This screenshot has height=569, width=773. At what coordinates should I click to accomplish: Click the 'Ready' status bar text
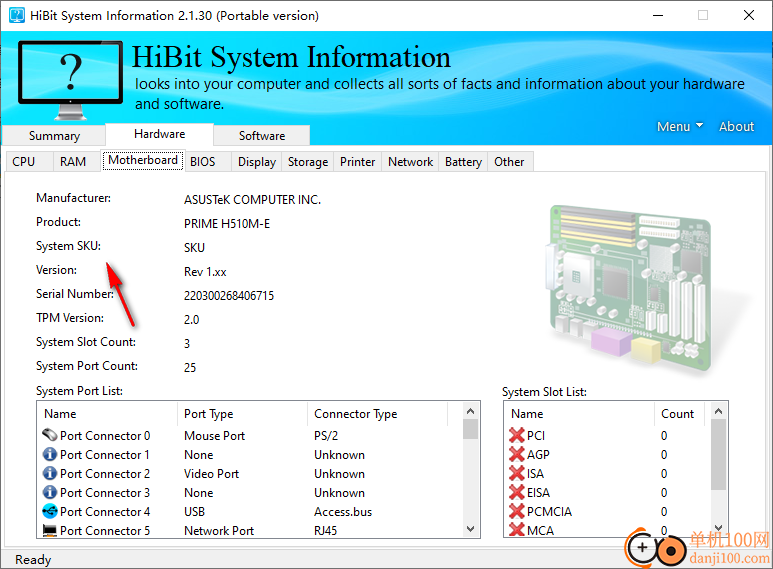pyautogui.click(x=33, y=560)
